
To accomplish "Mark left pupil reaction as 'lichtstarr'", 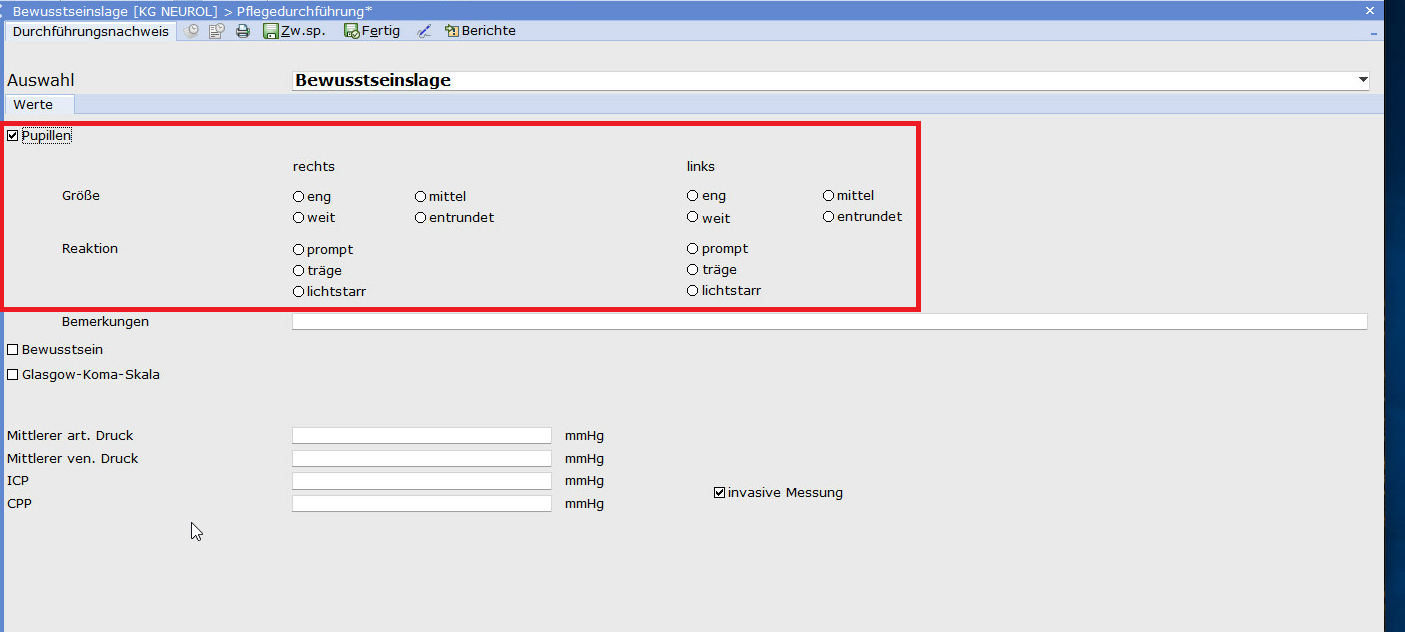I will [x=693, y=291].
